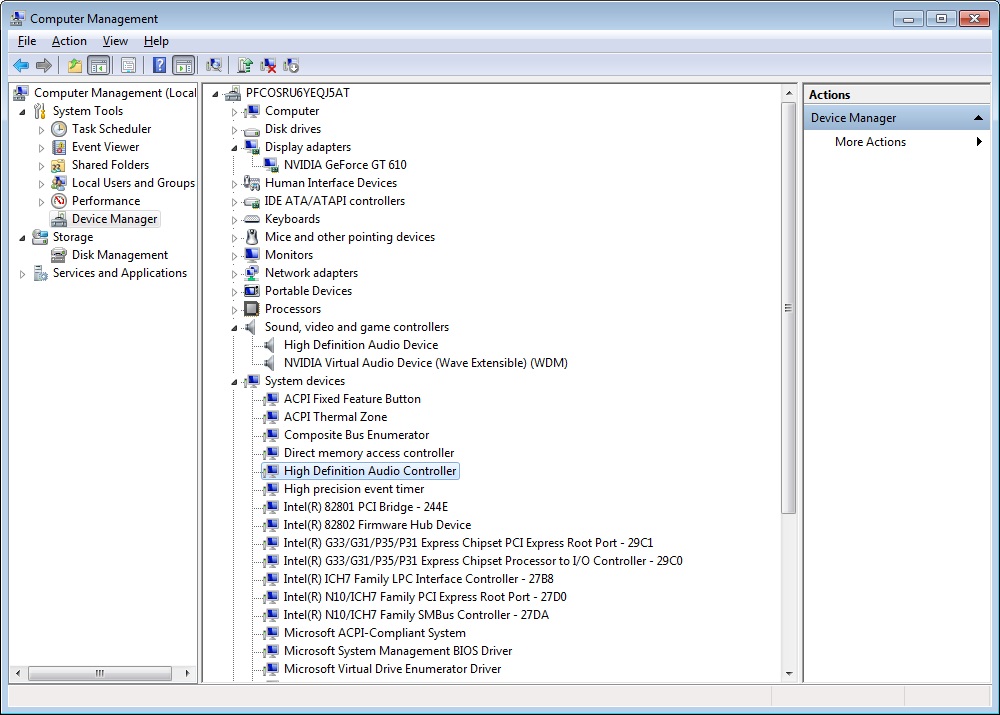Viewport: 1000px width, 715px height.
Task: Select ACPI Fixed Feature Button device
Action: point(352,399)
